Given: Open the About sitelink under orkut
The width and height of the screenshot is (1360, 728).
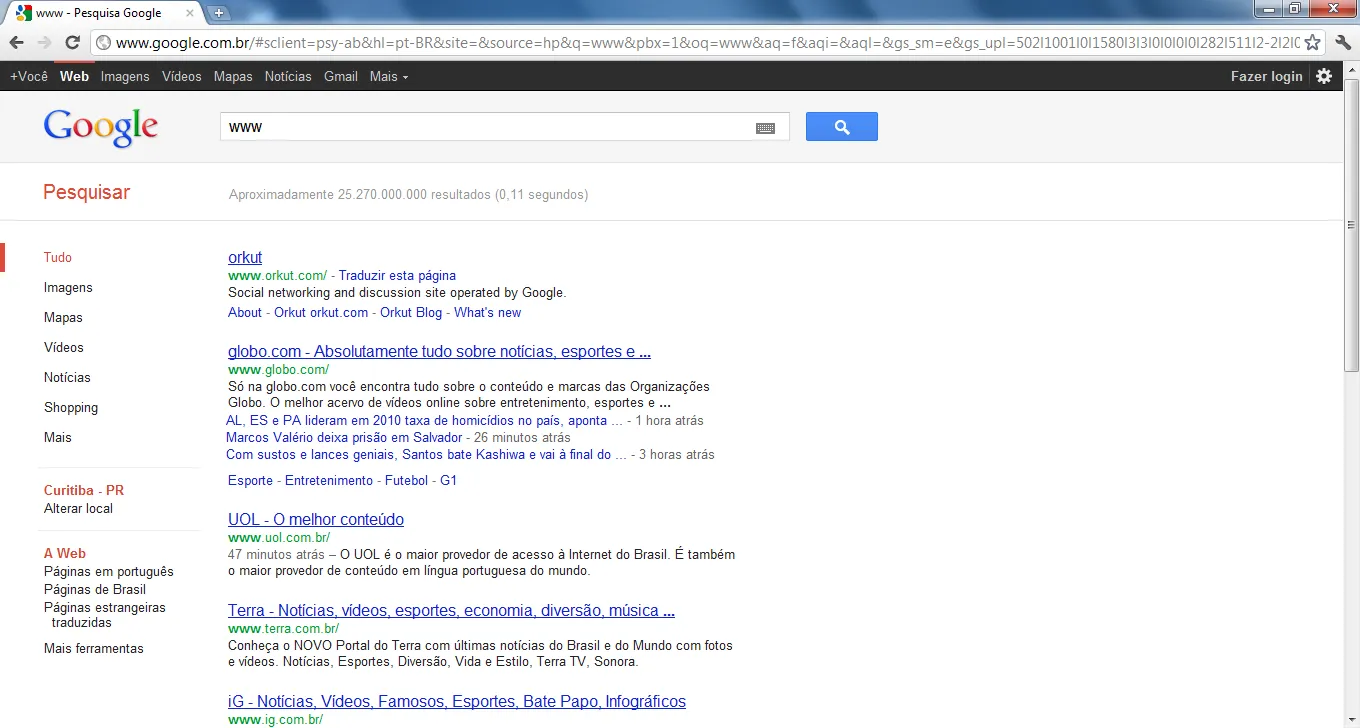Looking at the screenshot, I should pyautogui.click(x=245, y=312).
